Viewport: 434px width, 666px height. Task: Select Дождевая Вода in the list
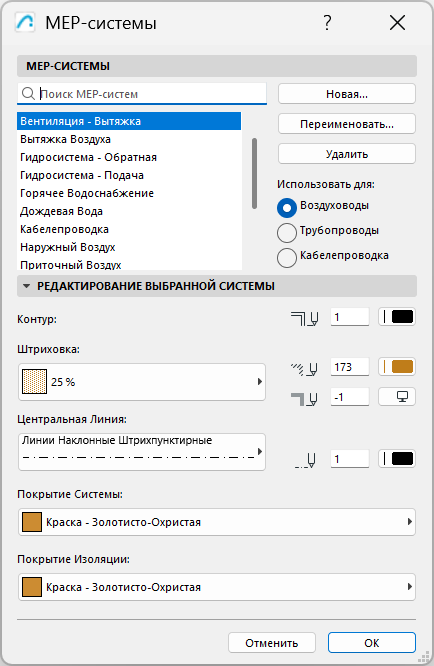point(129,211)
